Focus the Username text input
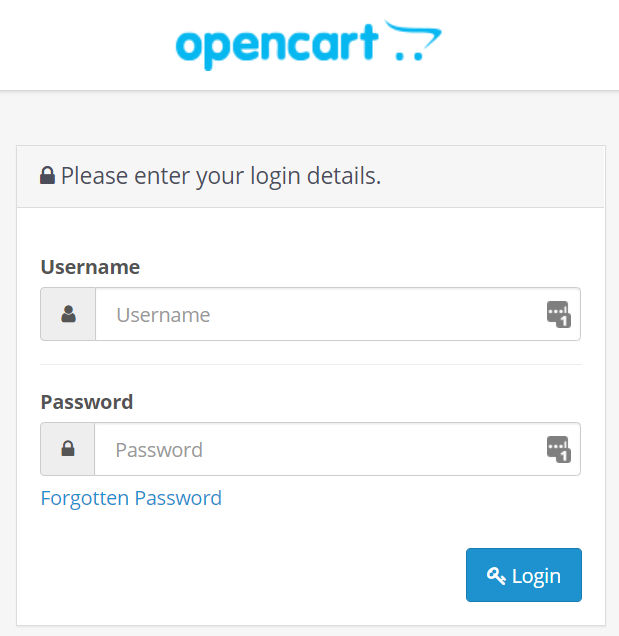Viewport: 619px width, 636px height. click(320, 315)
